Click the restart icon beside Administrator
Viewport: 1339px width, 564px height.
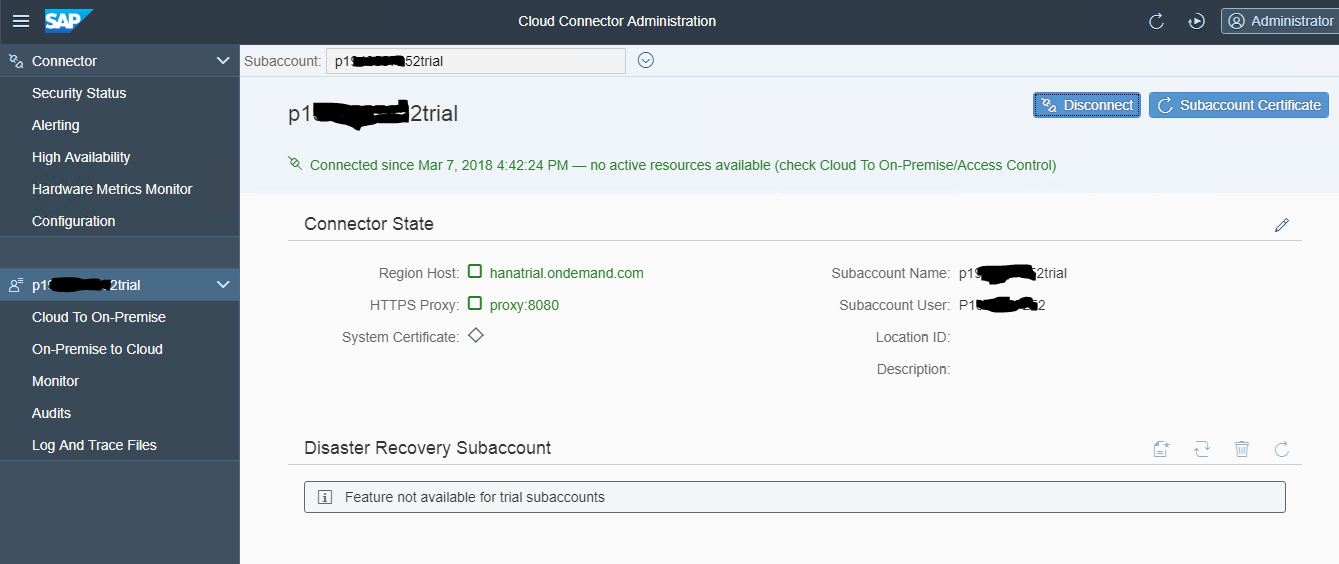[x=1196, y=21]
